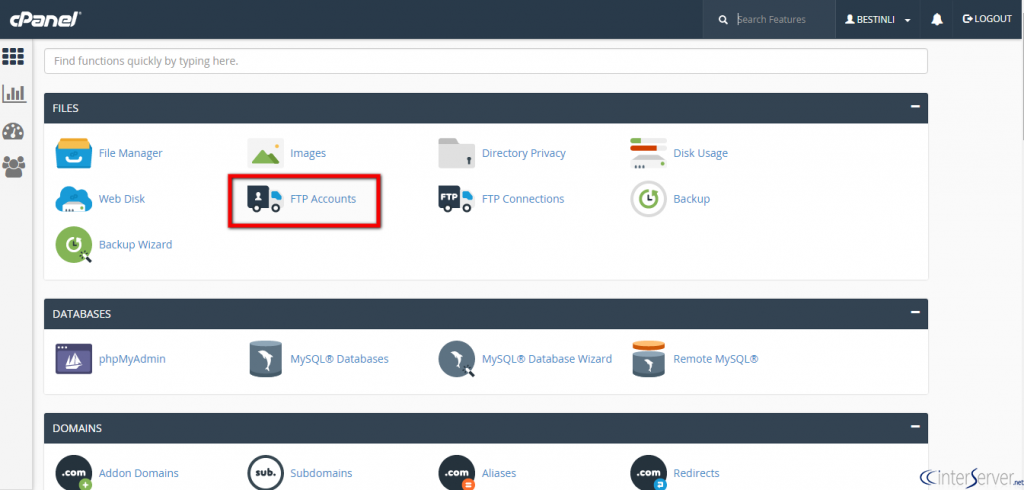1024x490 pixels.
Task: Open the Directory Privacy folder icon
Action: pos(456,154)
